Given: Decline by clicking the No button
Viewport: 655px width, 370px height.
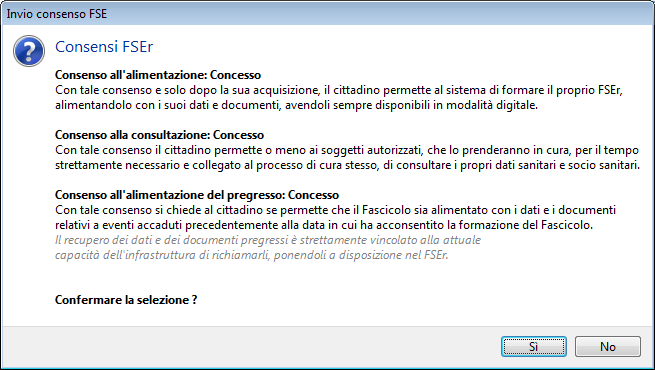Looking at the screenshot, I should click(607, 347).
